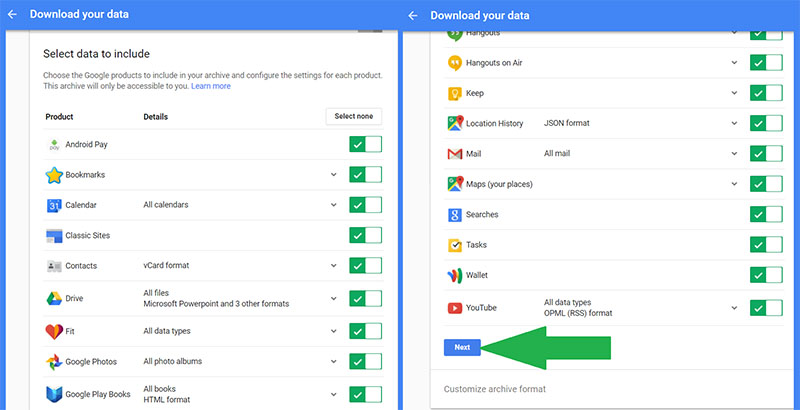Disable the Maps (your places) toggle
Image resolution: width=800 pixels, height=410 pixels.
click(x=766, y=184)
